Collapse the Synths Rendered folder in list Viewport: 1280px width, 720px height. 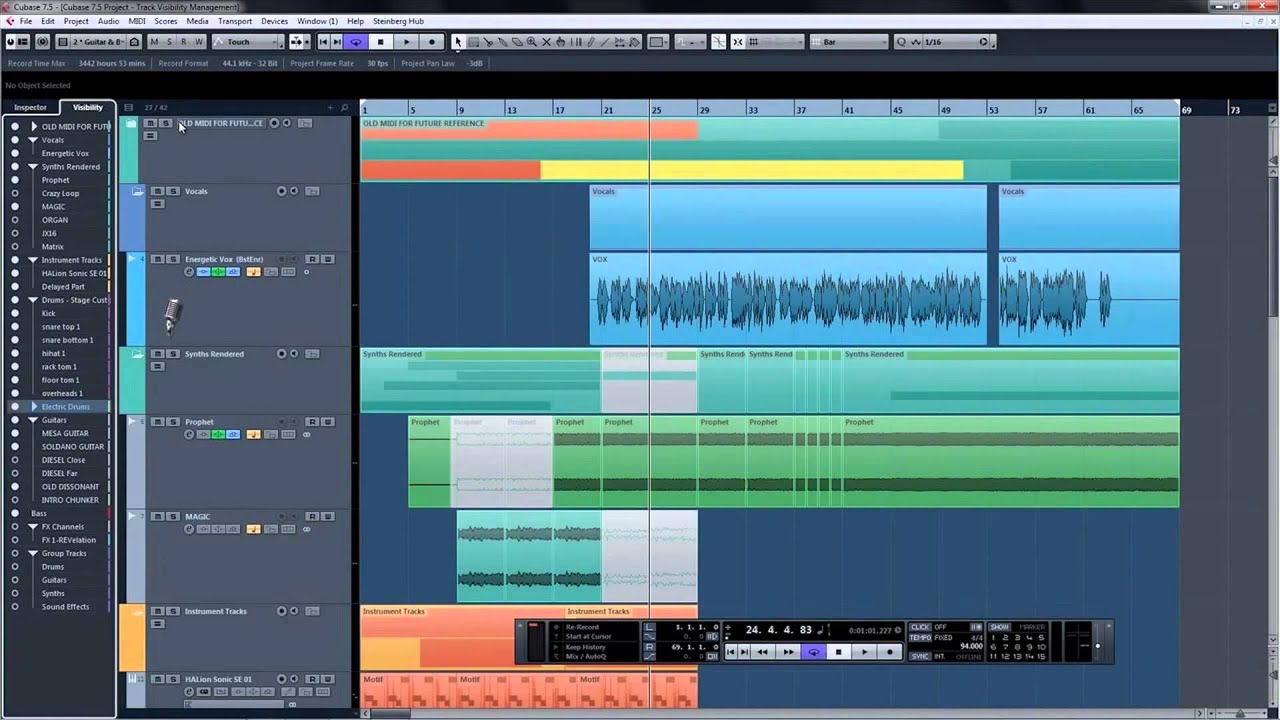pos(33,167)
